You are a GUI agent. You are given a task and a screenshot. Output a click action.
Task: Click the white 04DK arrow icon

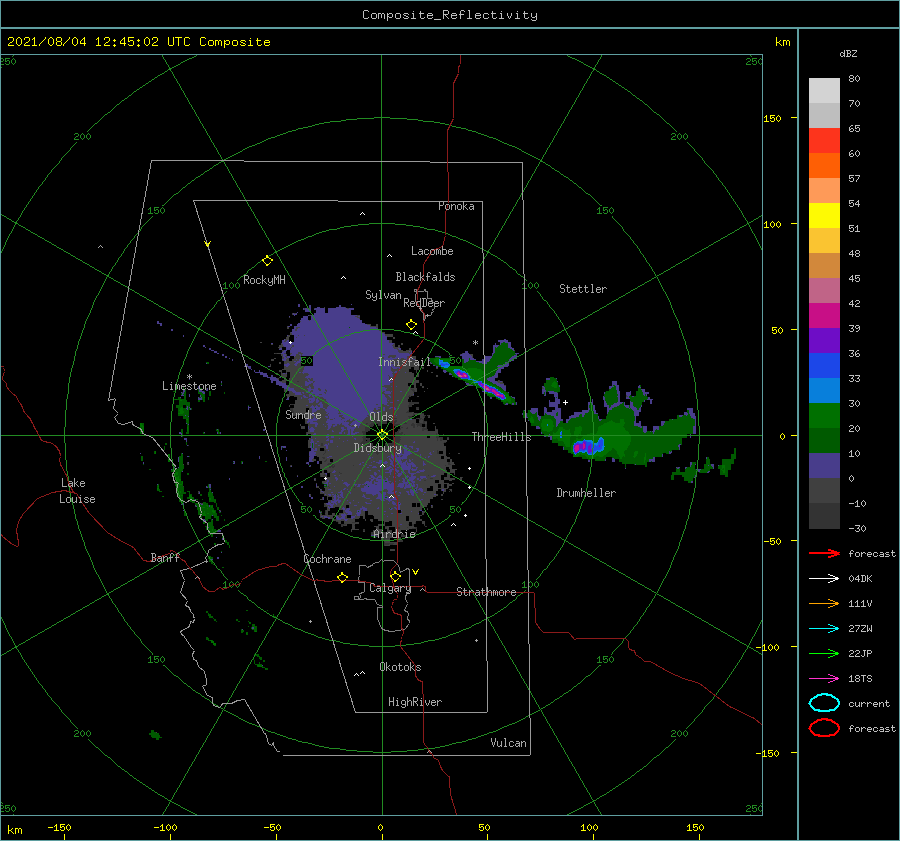pos(824,578)
